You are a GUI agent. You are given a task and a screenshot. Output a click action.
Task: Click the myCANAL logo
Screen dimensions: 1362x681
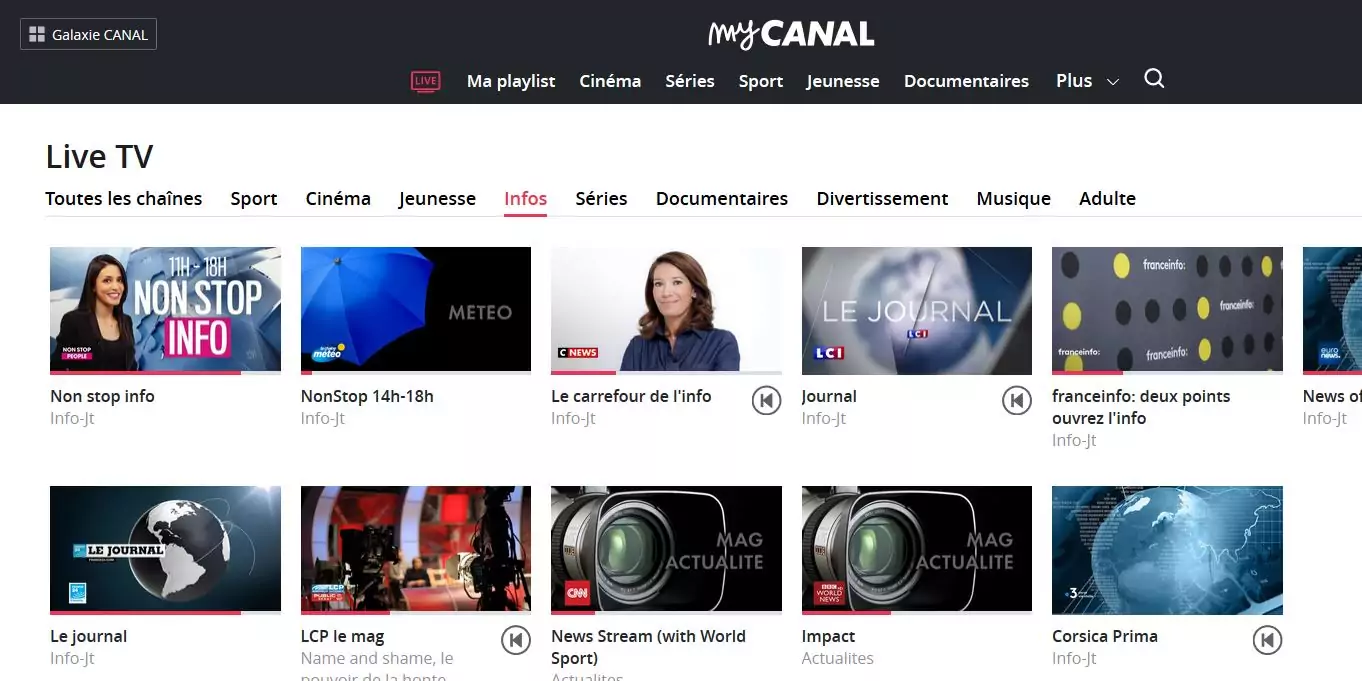pos(791,35)
